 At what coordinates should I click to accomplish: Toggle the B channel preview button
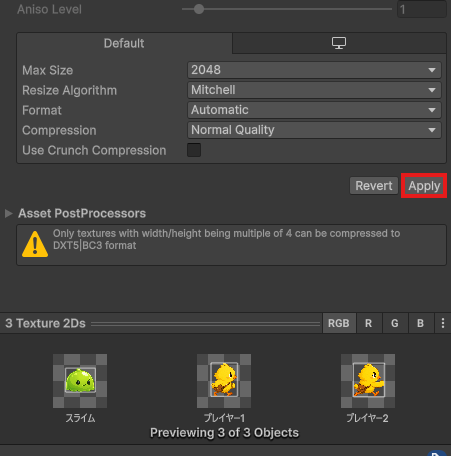coord(421,323)
